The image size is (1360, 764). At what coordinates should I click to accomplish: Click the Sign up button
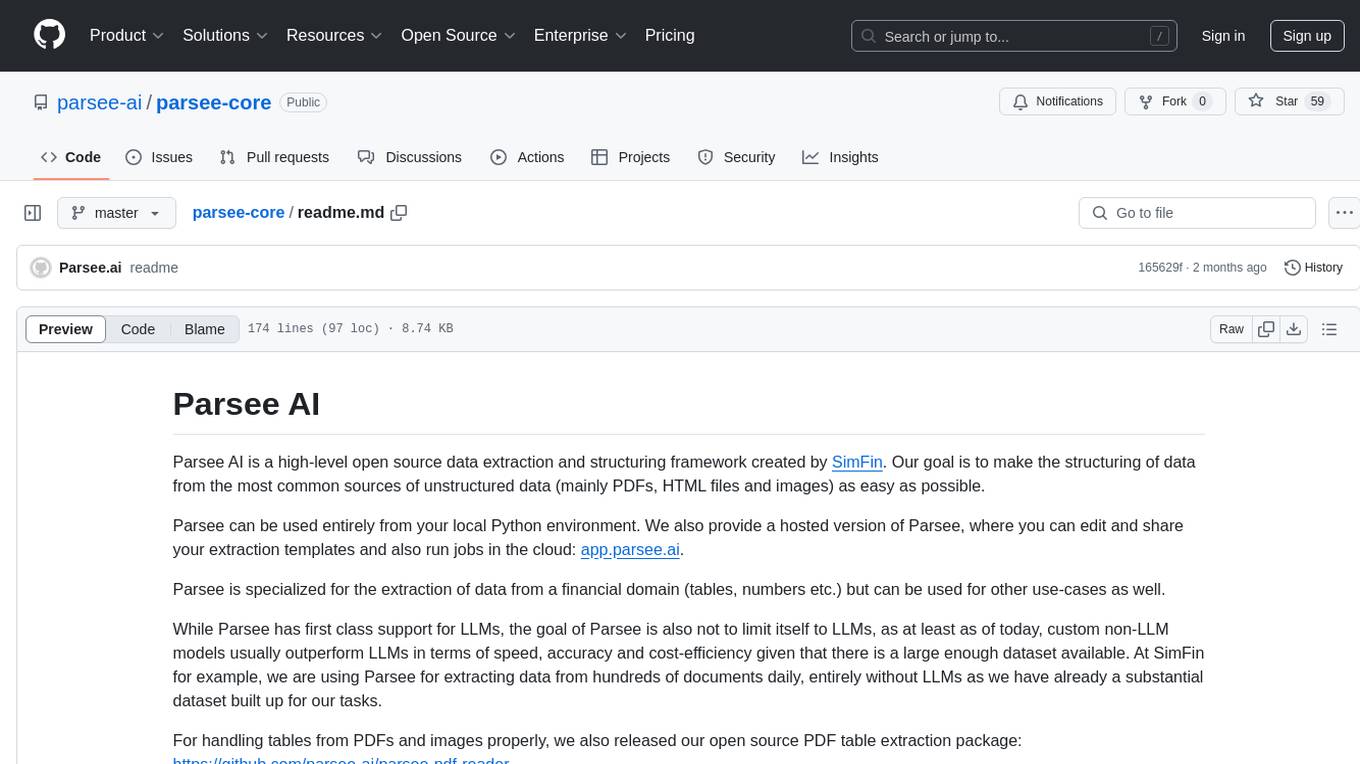[x=1307, y=36]
